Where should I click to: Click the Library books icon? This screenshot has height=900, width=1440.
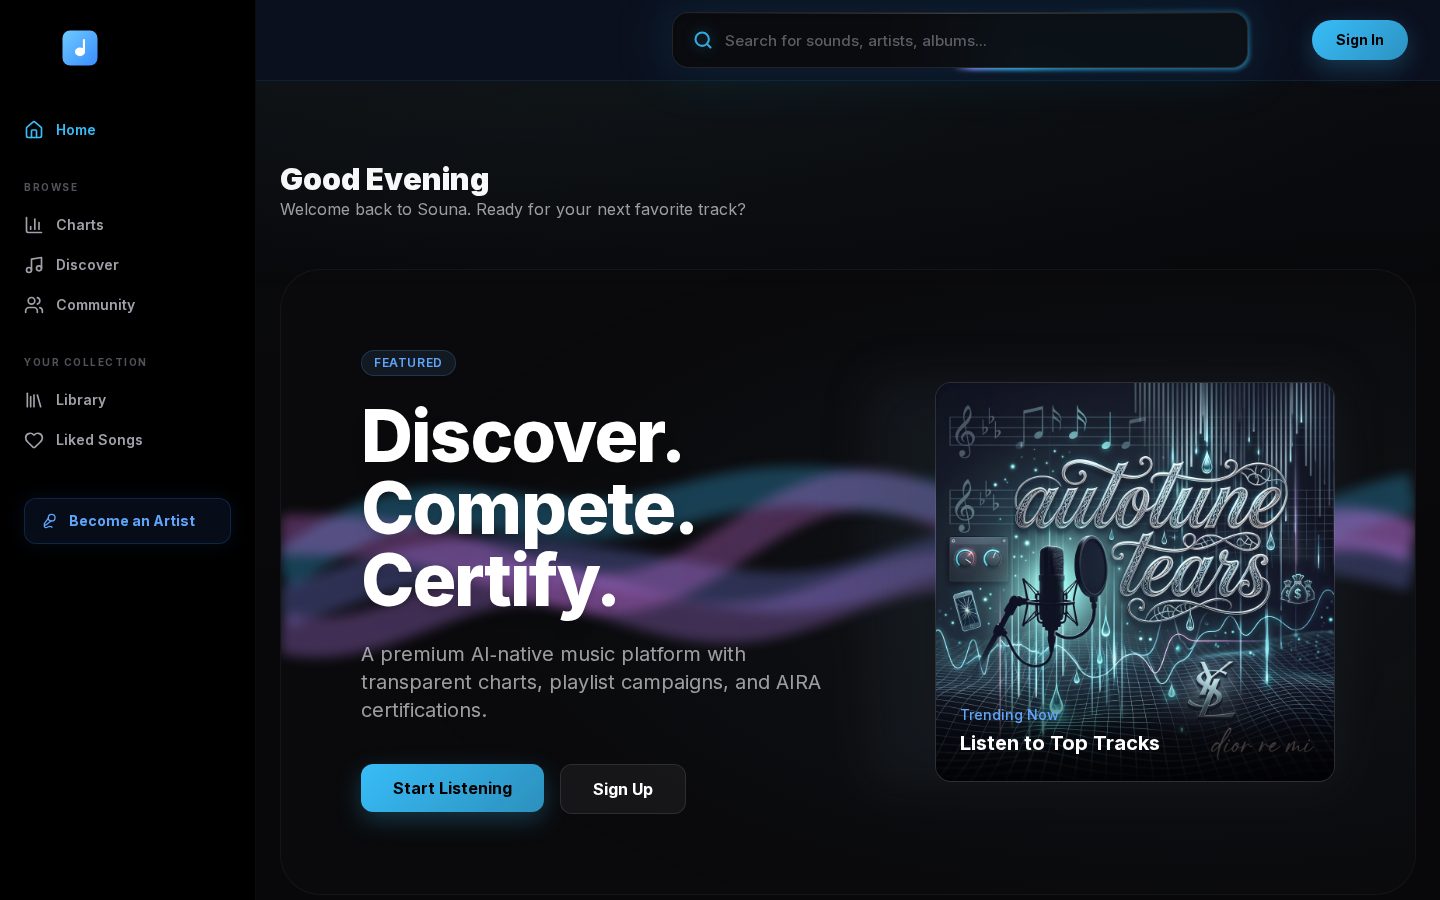tap(34, 400)
